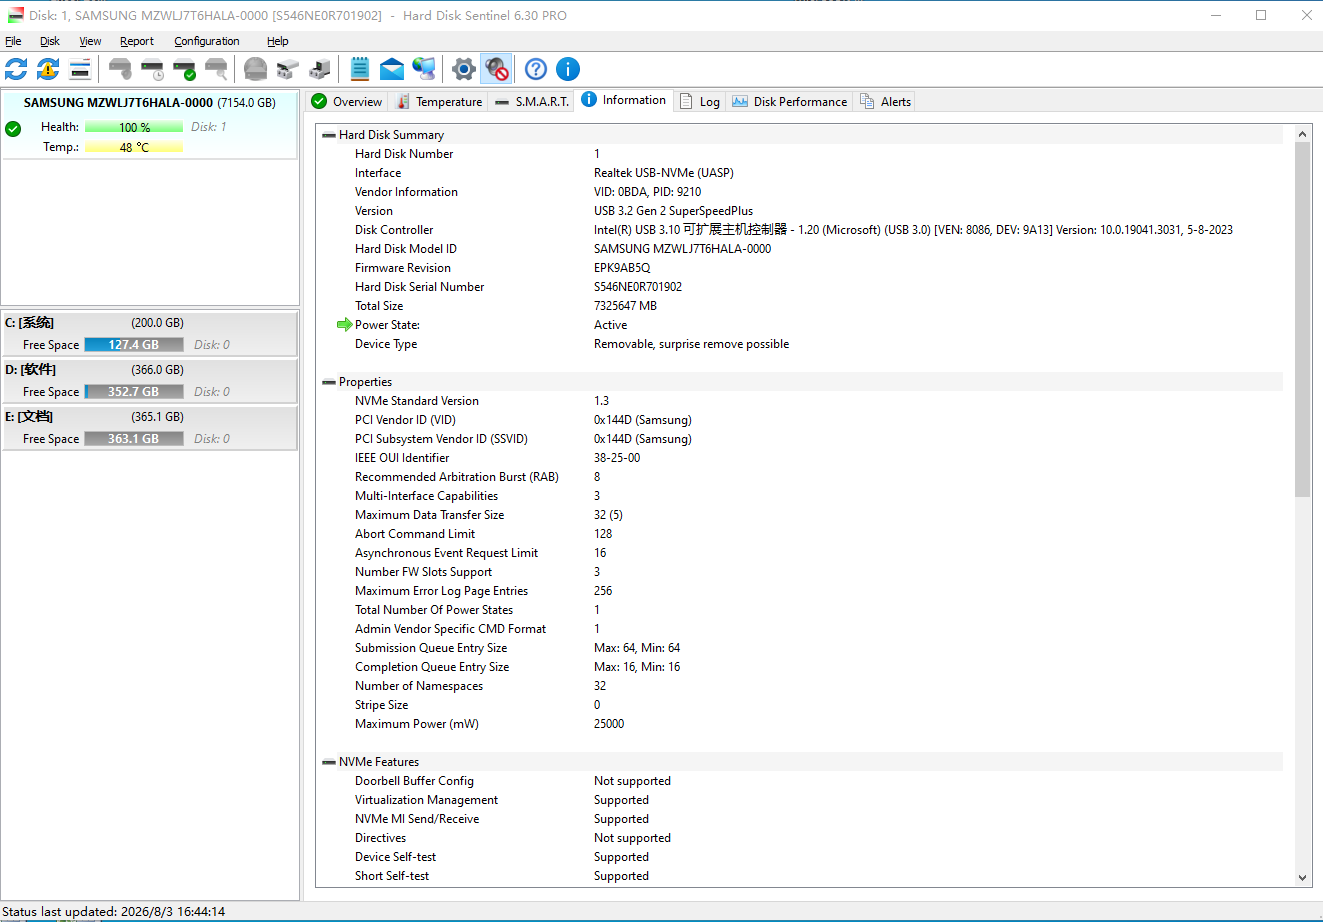Click the vertical scrollbar thumb
Image resolution: width=1323 pixels, height=922 pixels.
[1302, 320]
